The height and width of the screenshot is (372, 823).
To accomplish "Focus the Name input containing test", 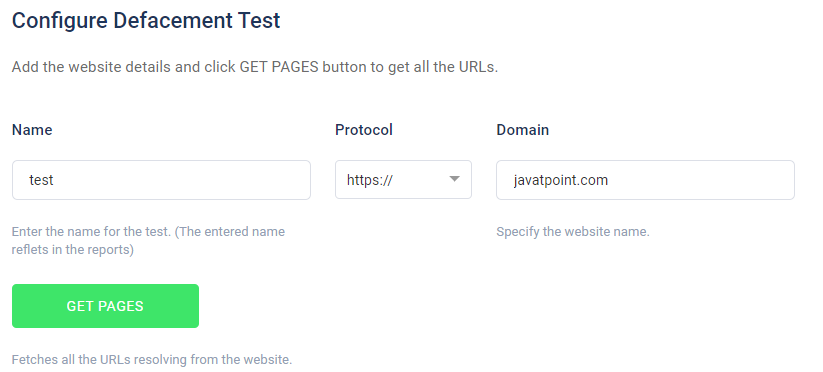I will [x=161, y=180].
